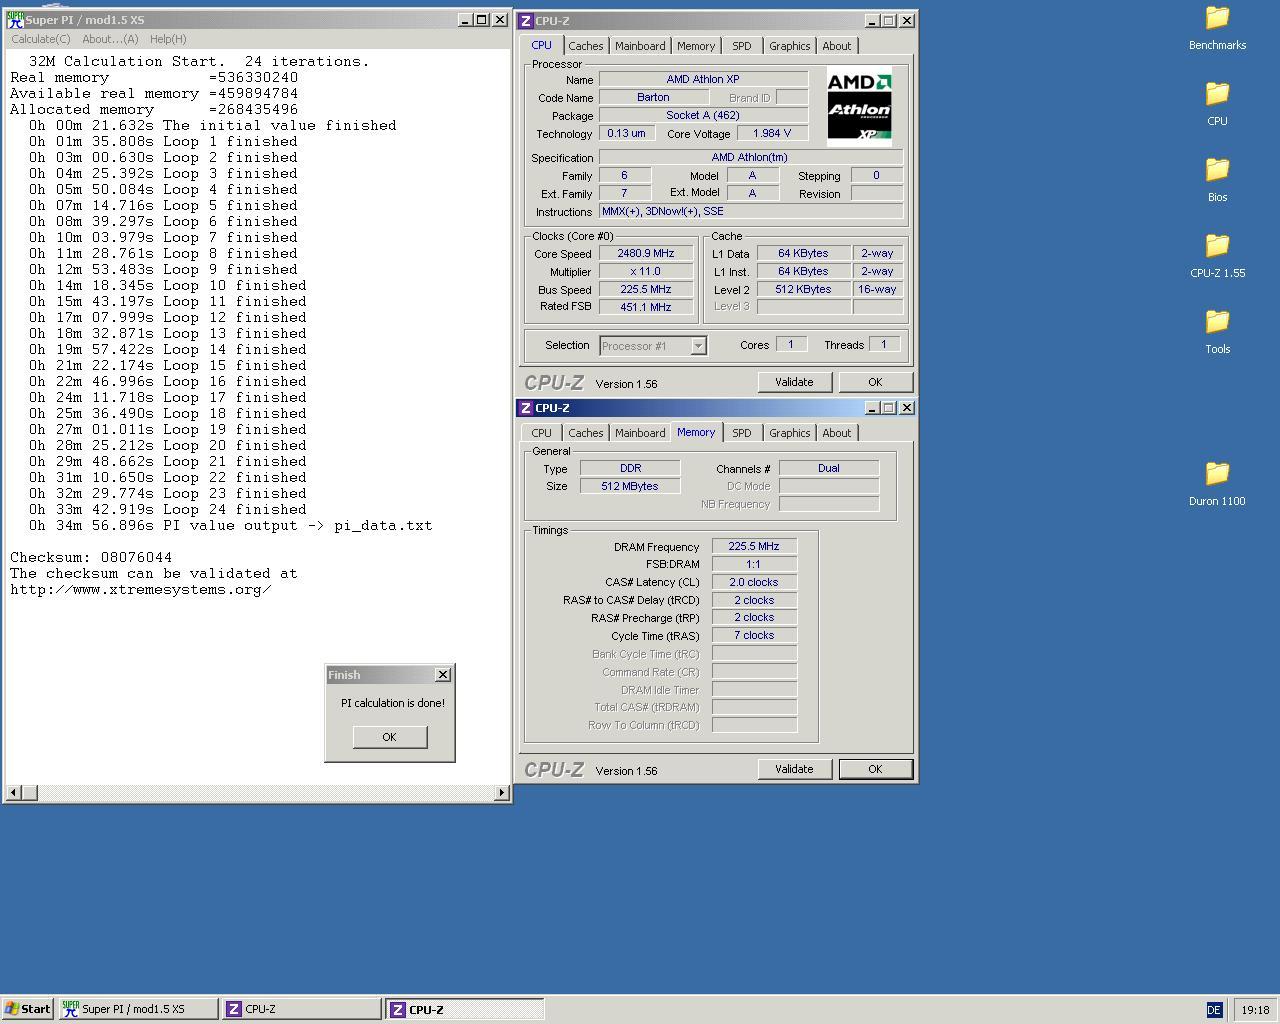Select the first CPU-Z taskbar button
The image size is (1280, 1024).
[301, 1009]
